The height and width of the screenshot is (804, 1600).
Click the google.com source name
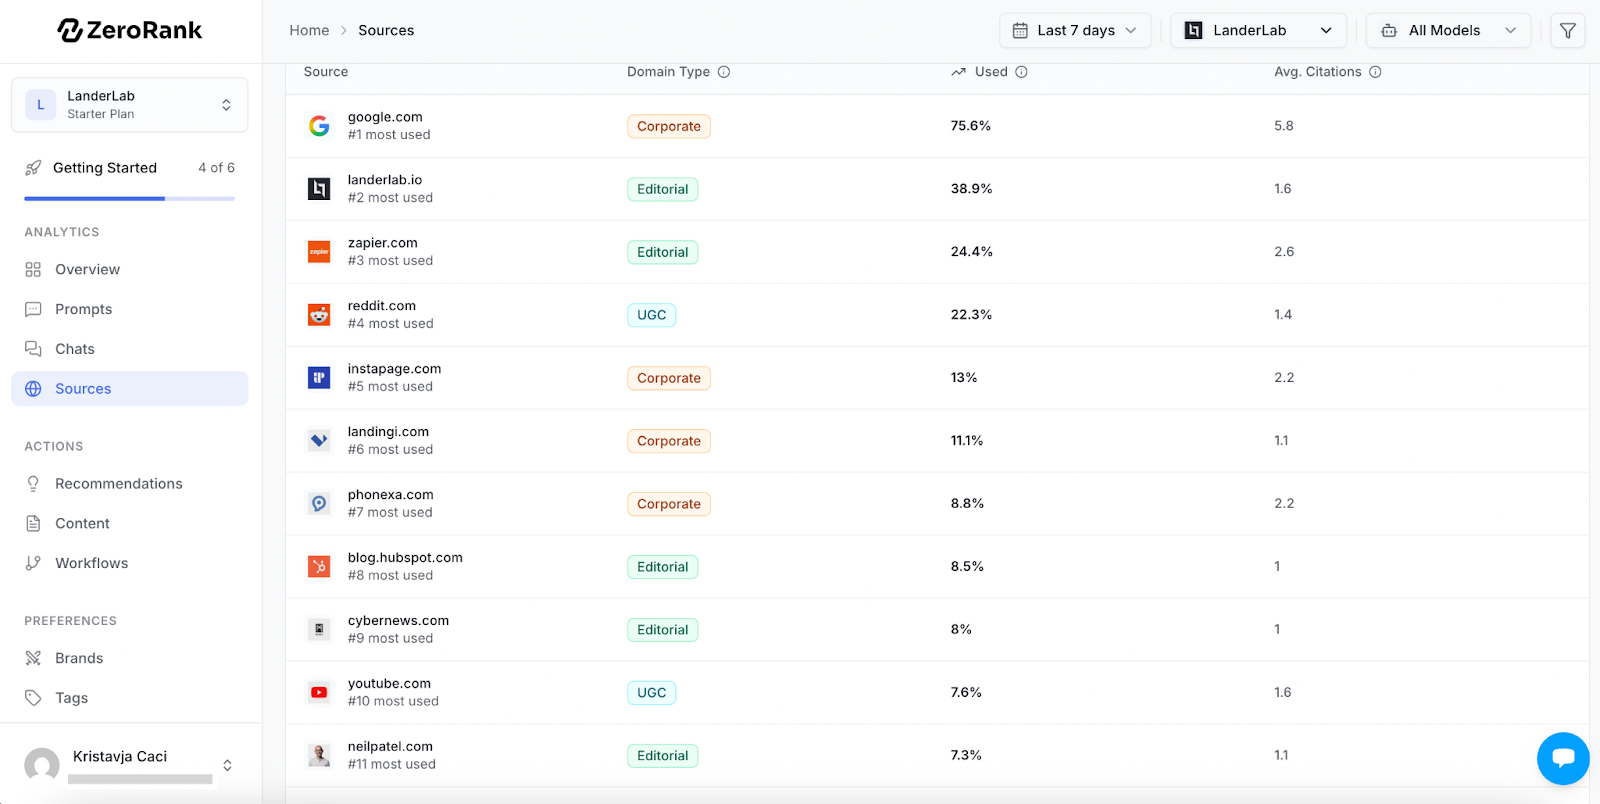pos(385,117)
